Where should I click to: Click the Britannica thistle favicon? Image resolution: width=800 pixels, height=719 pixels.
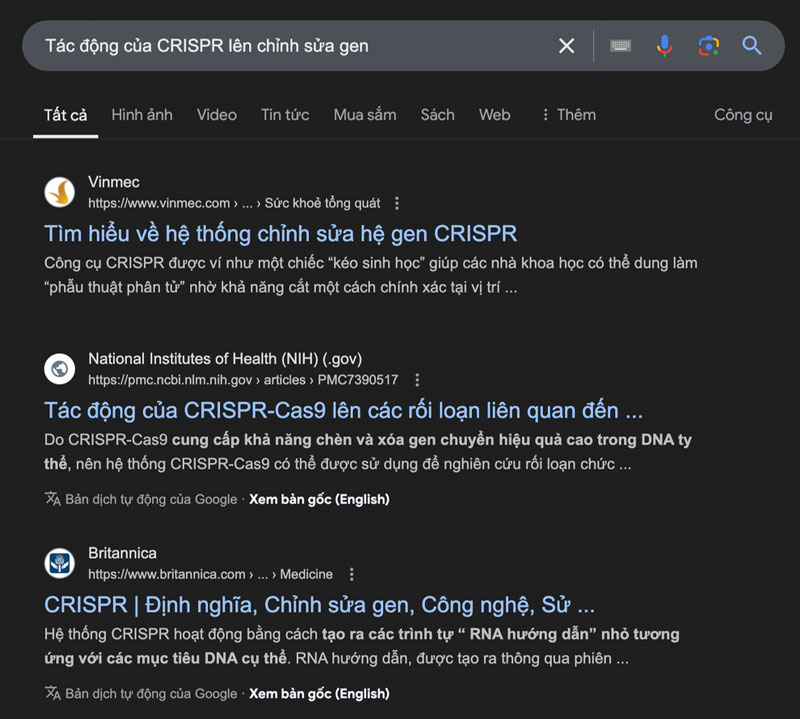pyautogui.click(x=58, y=563)
